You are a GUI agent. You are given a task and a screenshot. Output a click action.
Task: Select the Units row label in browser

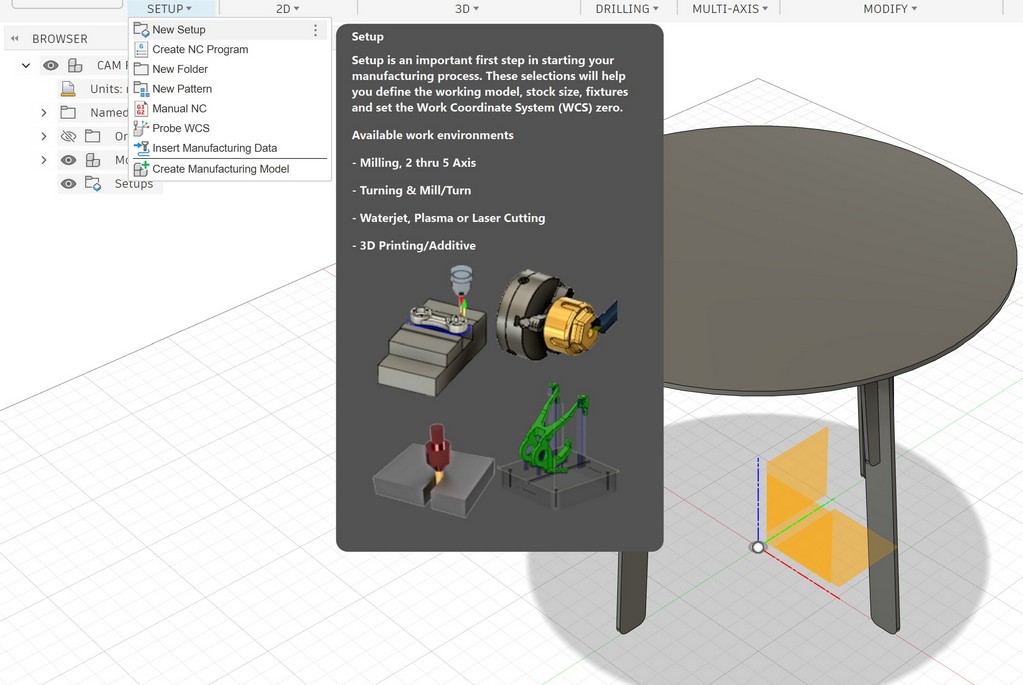(108, 89)
